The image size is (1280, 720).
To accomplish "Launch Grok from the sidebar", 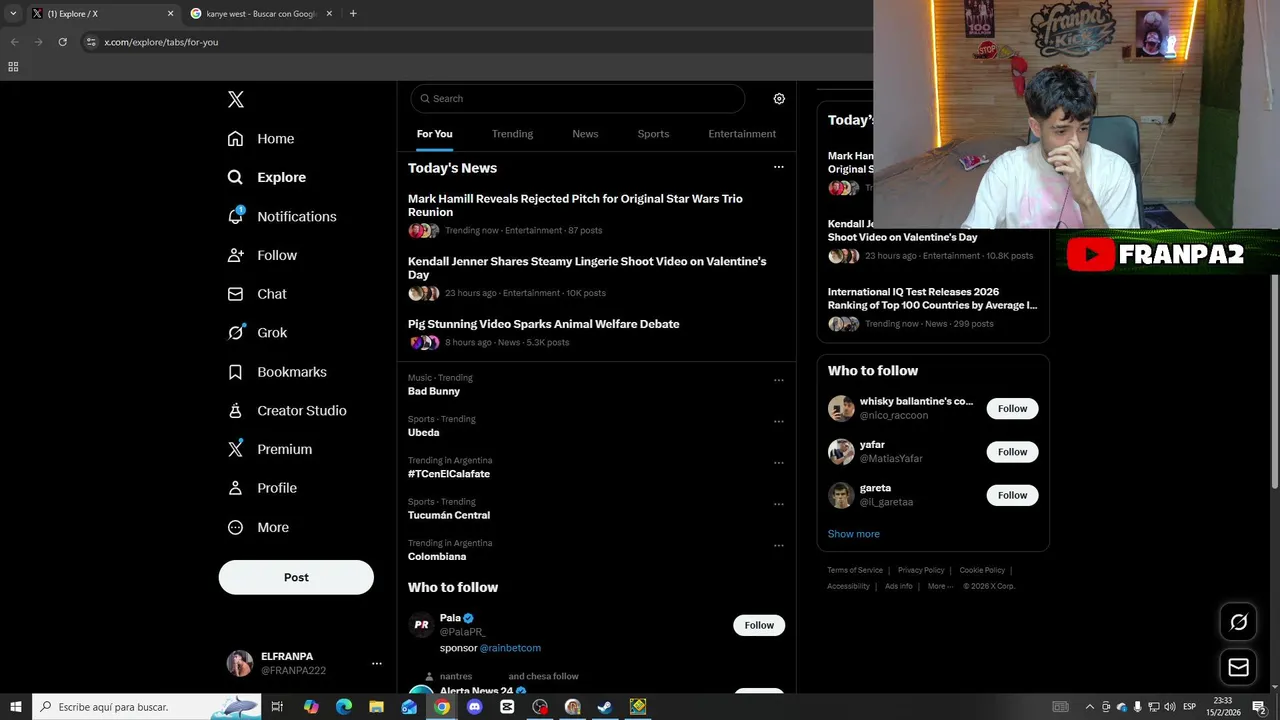I will pos(257,333).
